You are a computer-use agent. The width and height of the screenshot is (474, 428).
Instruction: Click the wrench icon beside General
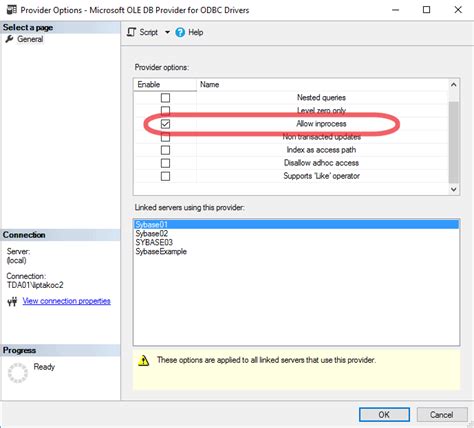(9, 39)
